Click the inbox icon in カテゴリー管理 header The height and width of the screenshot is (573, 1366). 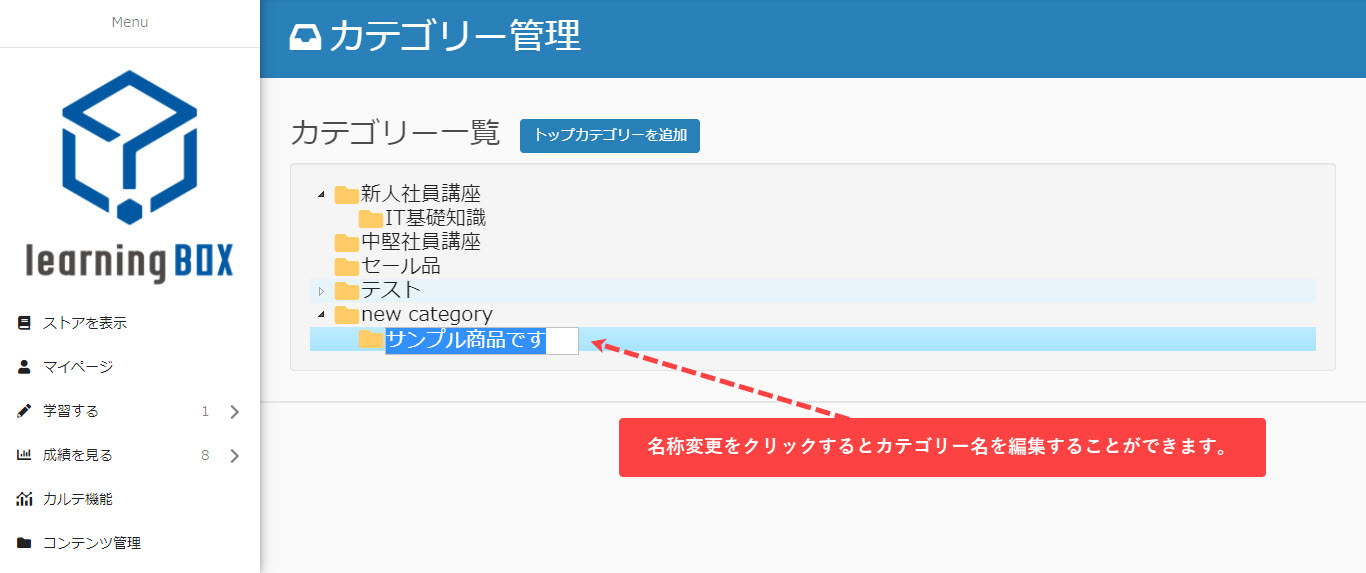305,37
